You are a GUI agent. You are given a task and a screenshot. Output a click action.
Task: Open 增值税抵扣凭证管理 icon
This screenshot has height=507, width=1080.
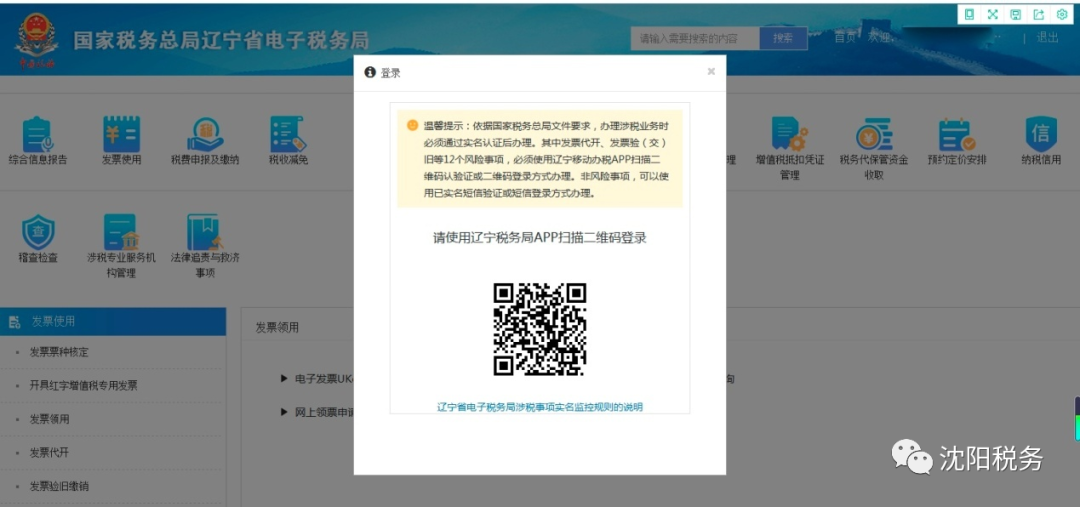pyautogui.click(x=789, y=134)
